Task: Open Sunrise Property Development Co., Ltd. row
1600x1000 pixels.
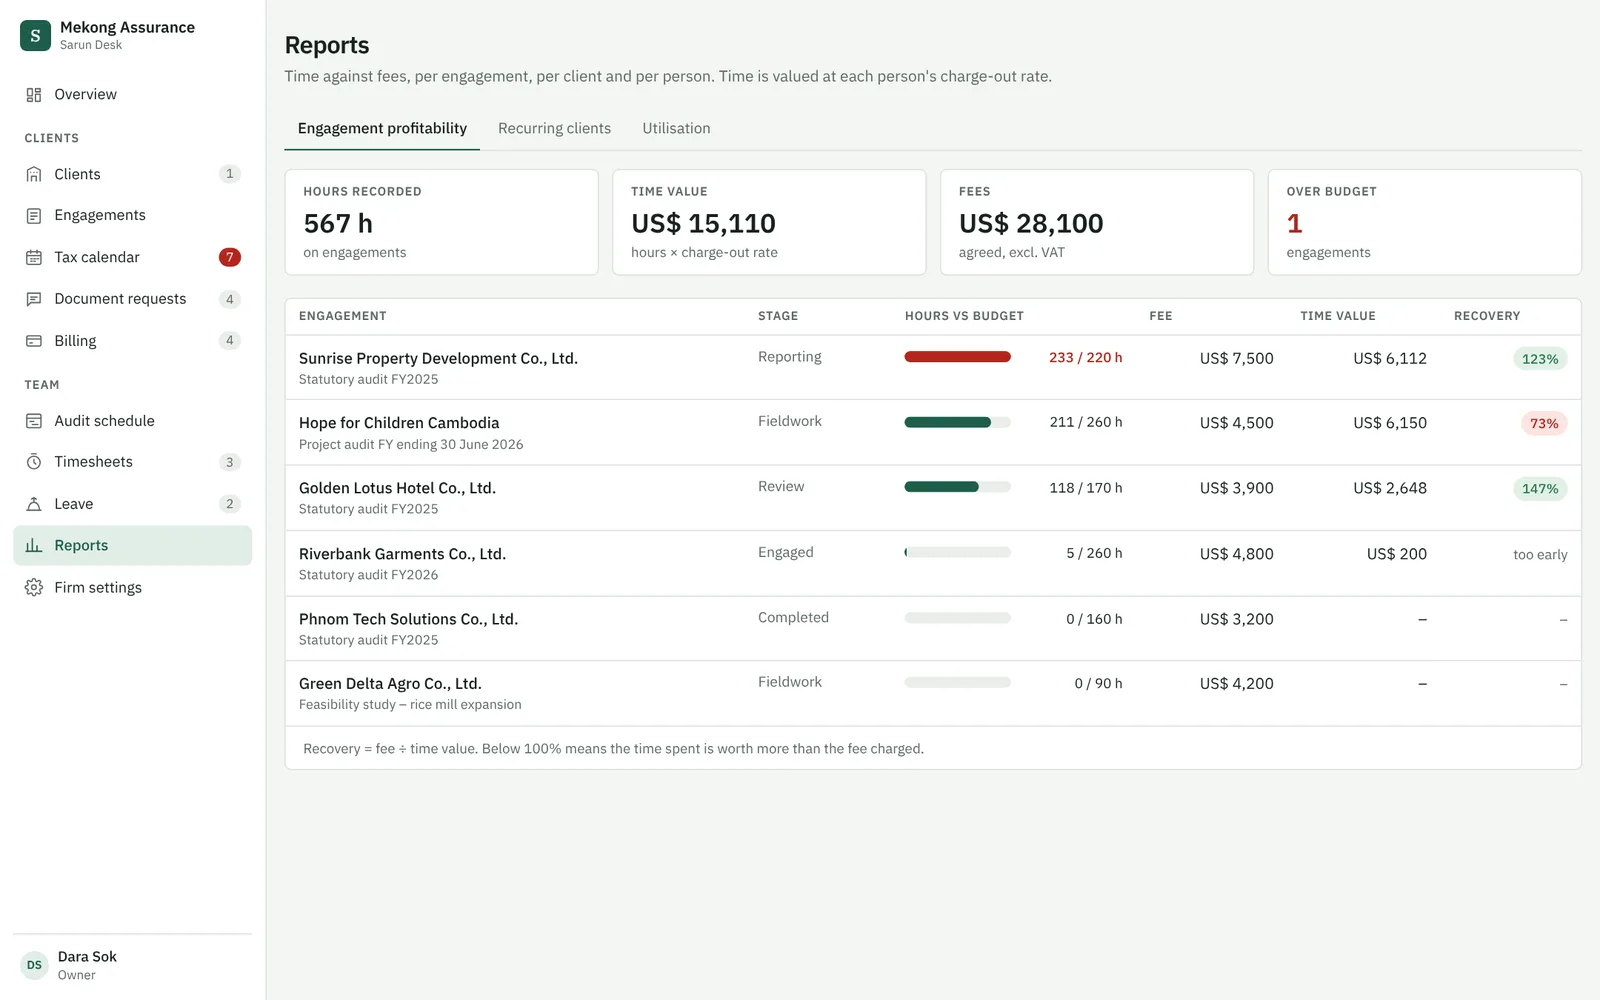Action: click(933, 367)
